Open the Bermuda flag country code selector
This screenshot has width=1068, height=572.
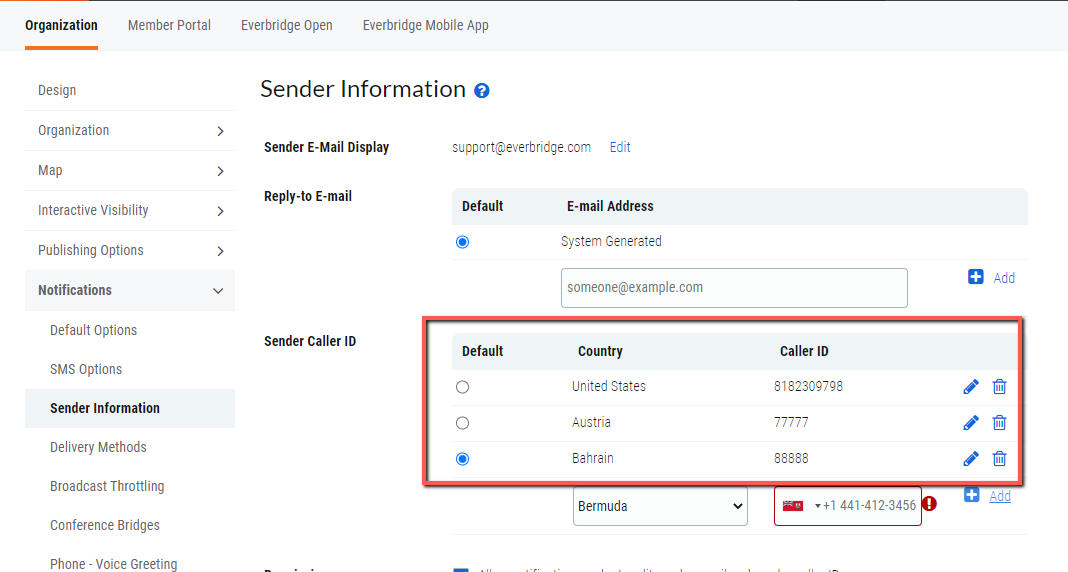point(800,506)
